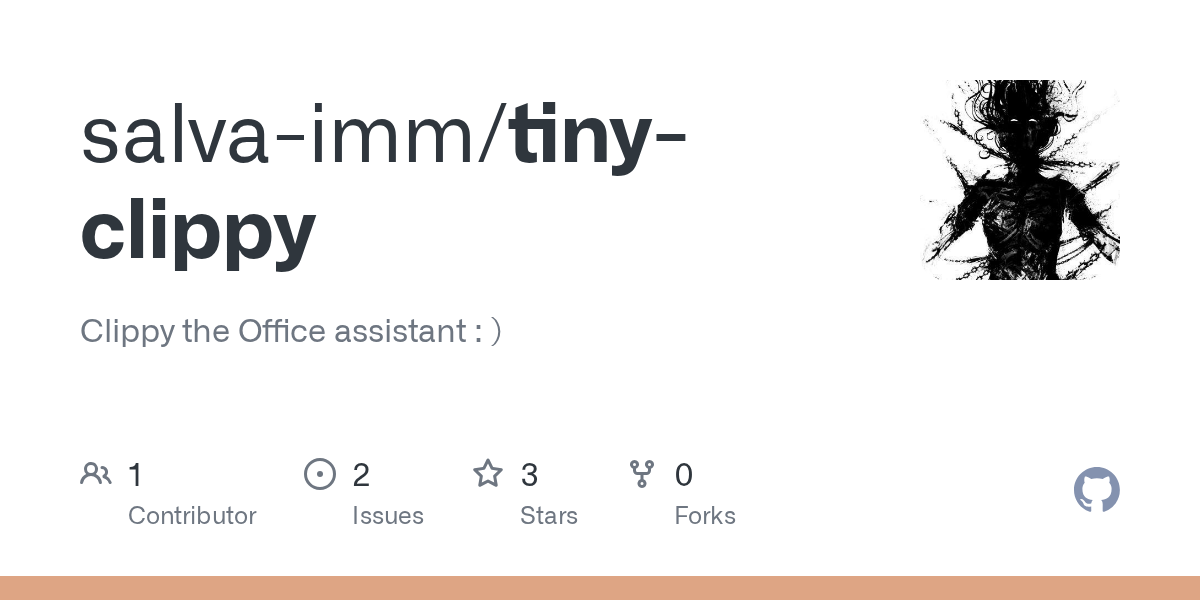Click the forks count 0

pyautogui.click(x=684, y=475)
